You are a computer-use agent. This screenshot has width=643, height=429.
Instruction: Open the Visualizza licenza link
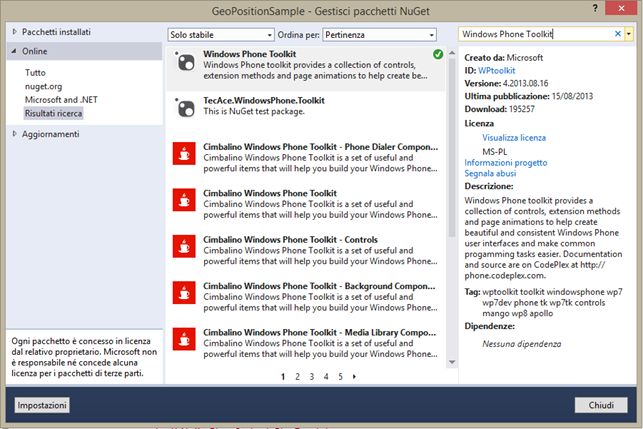[x=514, y=138]
